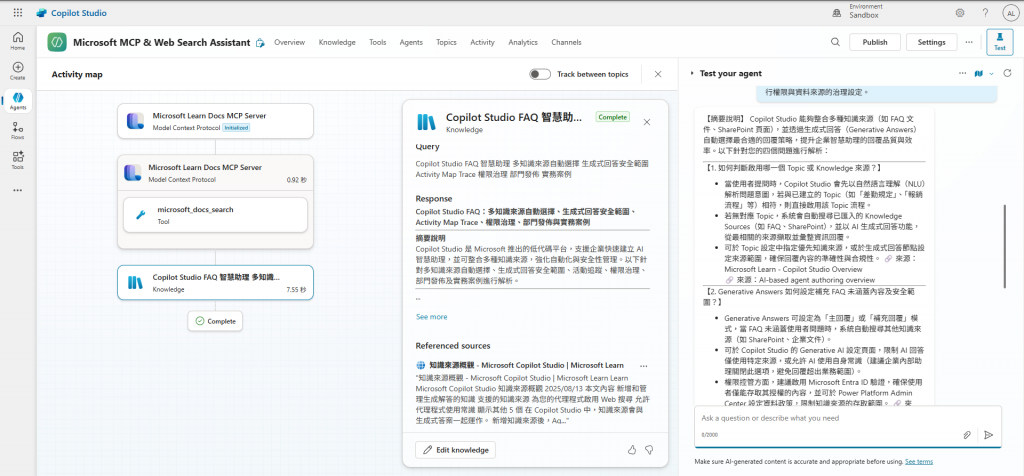Viewport: 1024px width, 476px height.
Task: Send the chat message
Action: pos(988,434)
